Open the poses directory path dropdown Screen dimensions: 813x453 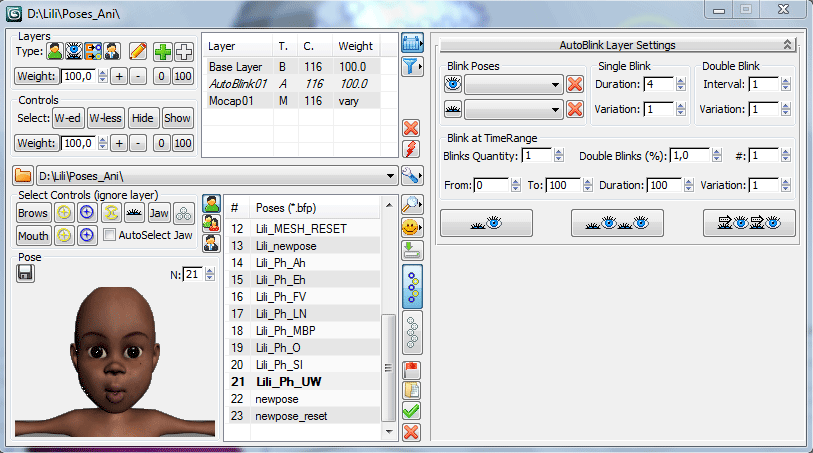[389, 176]
